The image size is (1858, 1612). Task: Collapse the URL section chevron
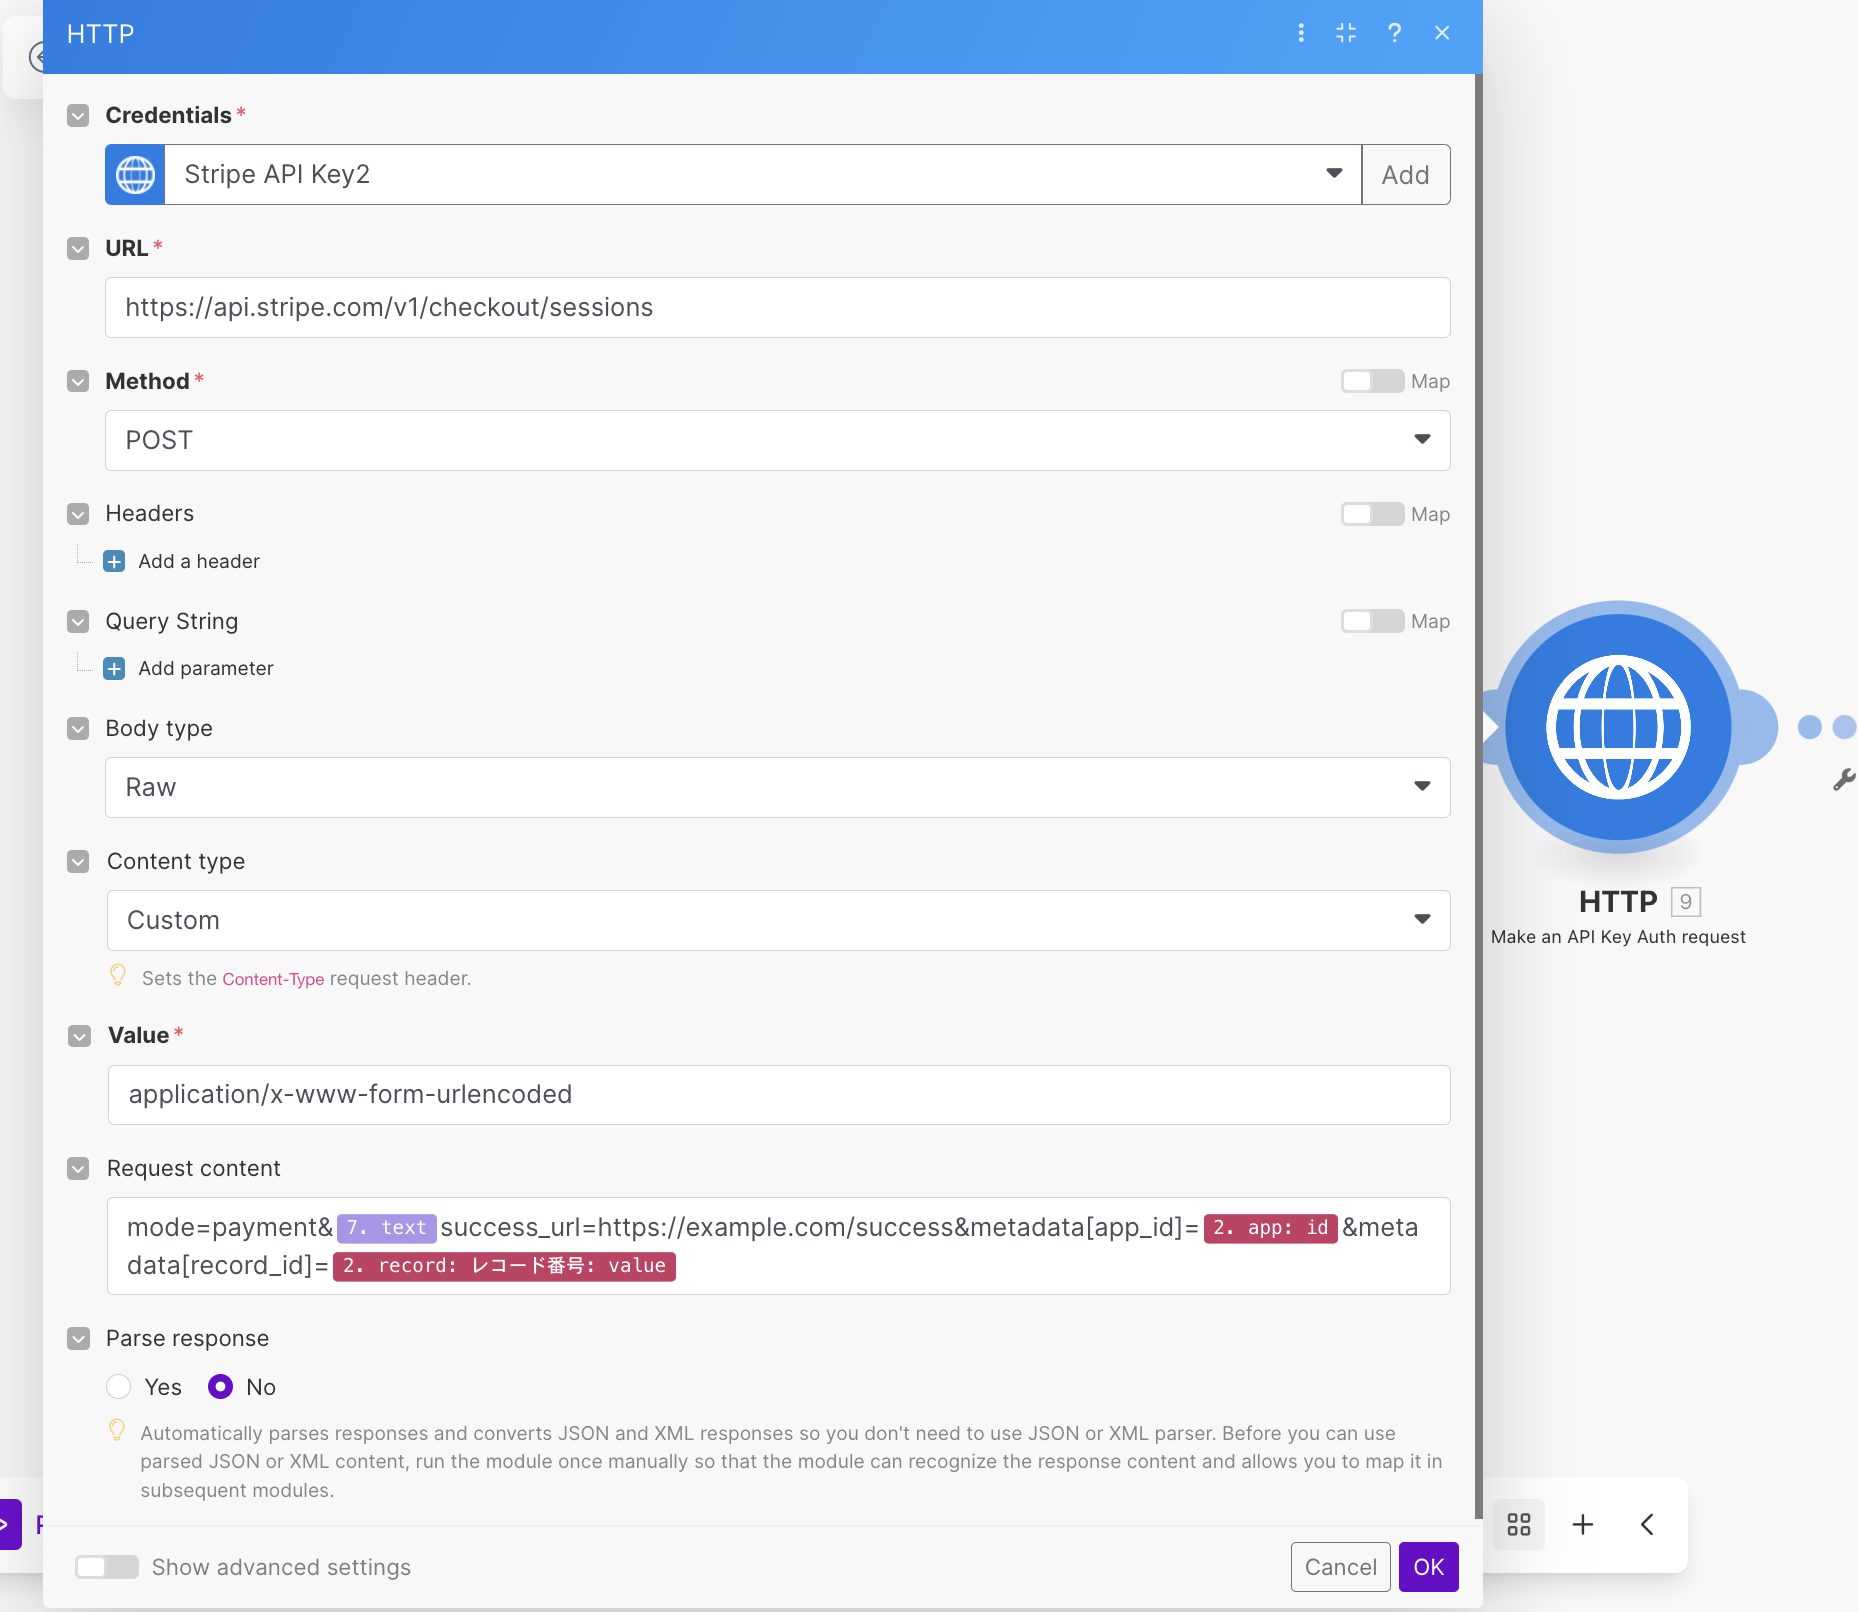coord(78,249)
